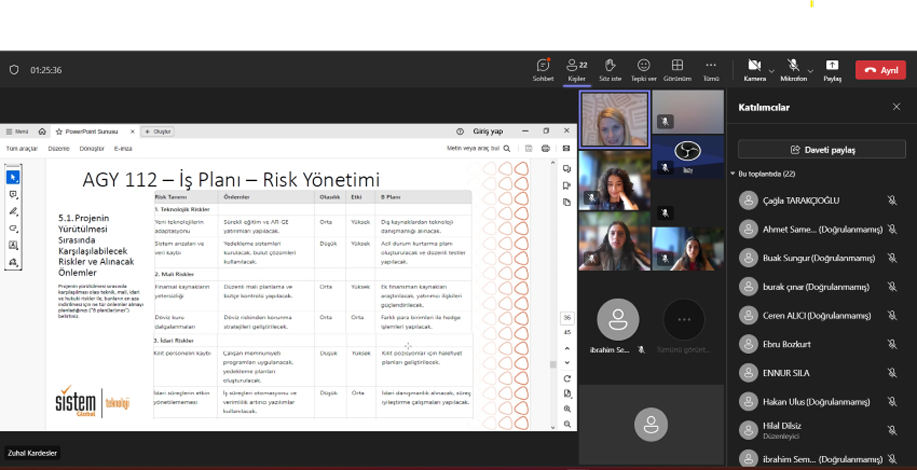Open the Kişiler participants list
The width and height of the screenshot is (917, 470).
[576, 68]
